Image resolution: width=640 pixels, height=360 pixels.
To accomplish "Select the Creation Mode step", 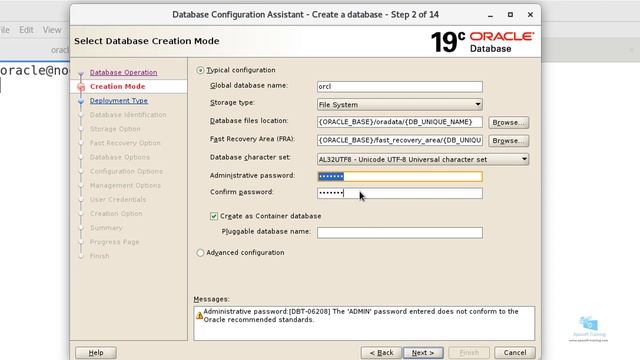I will click(x=118, y=87).
